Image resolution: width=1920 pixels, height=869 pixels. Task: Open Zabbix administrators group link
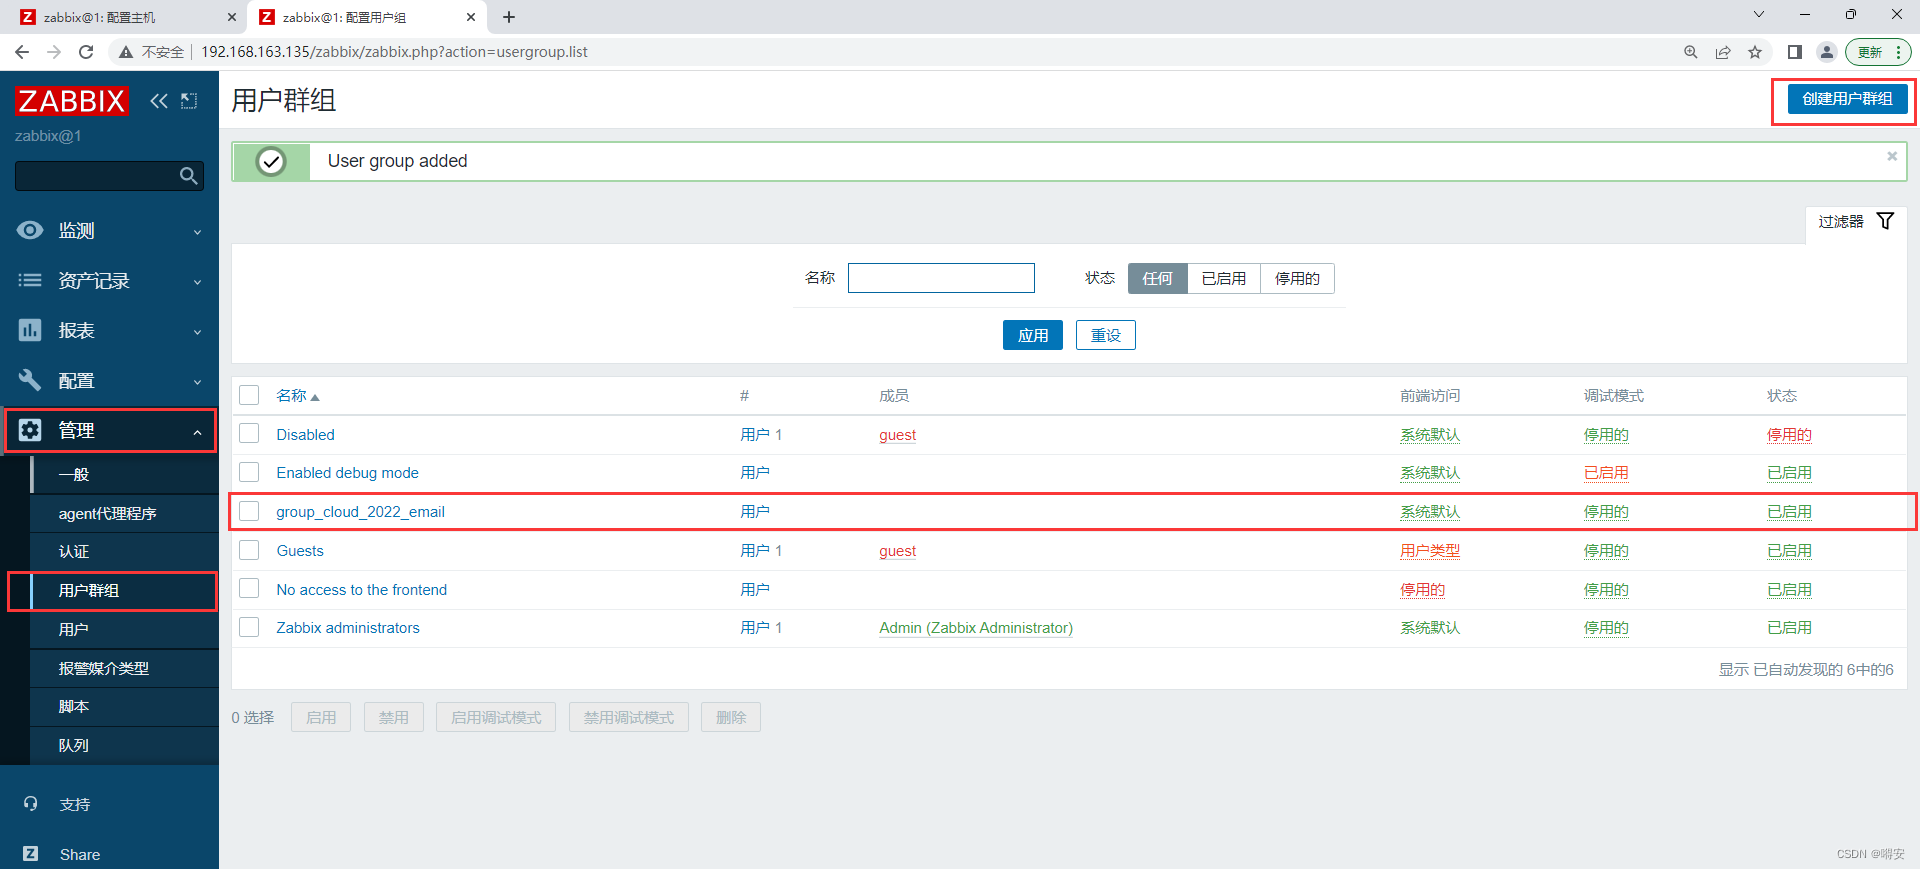click(348, 628)
